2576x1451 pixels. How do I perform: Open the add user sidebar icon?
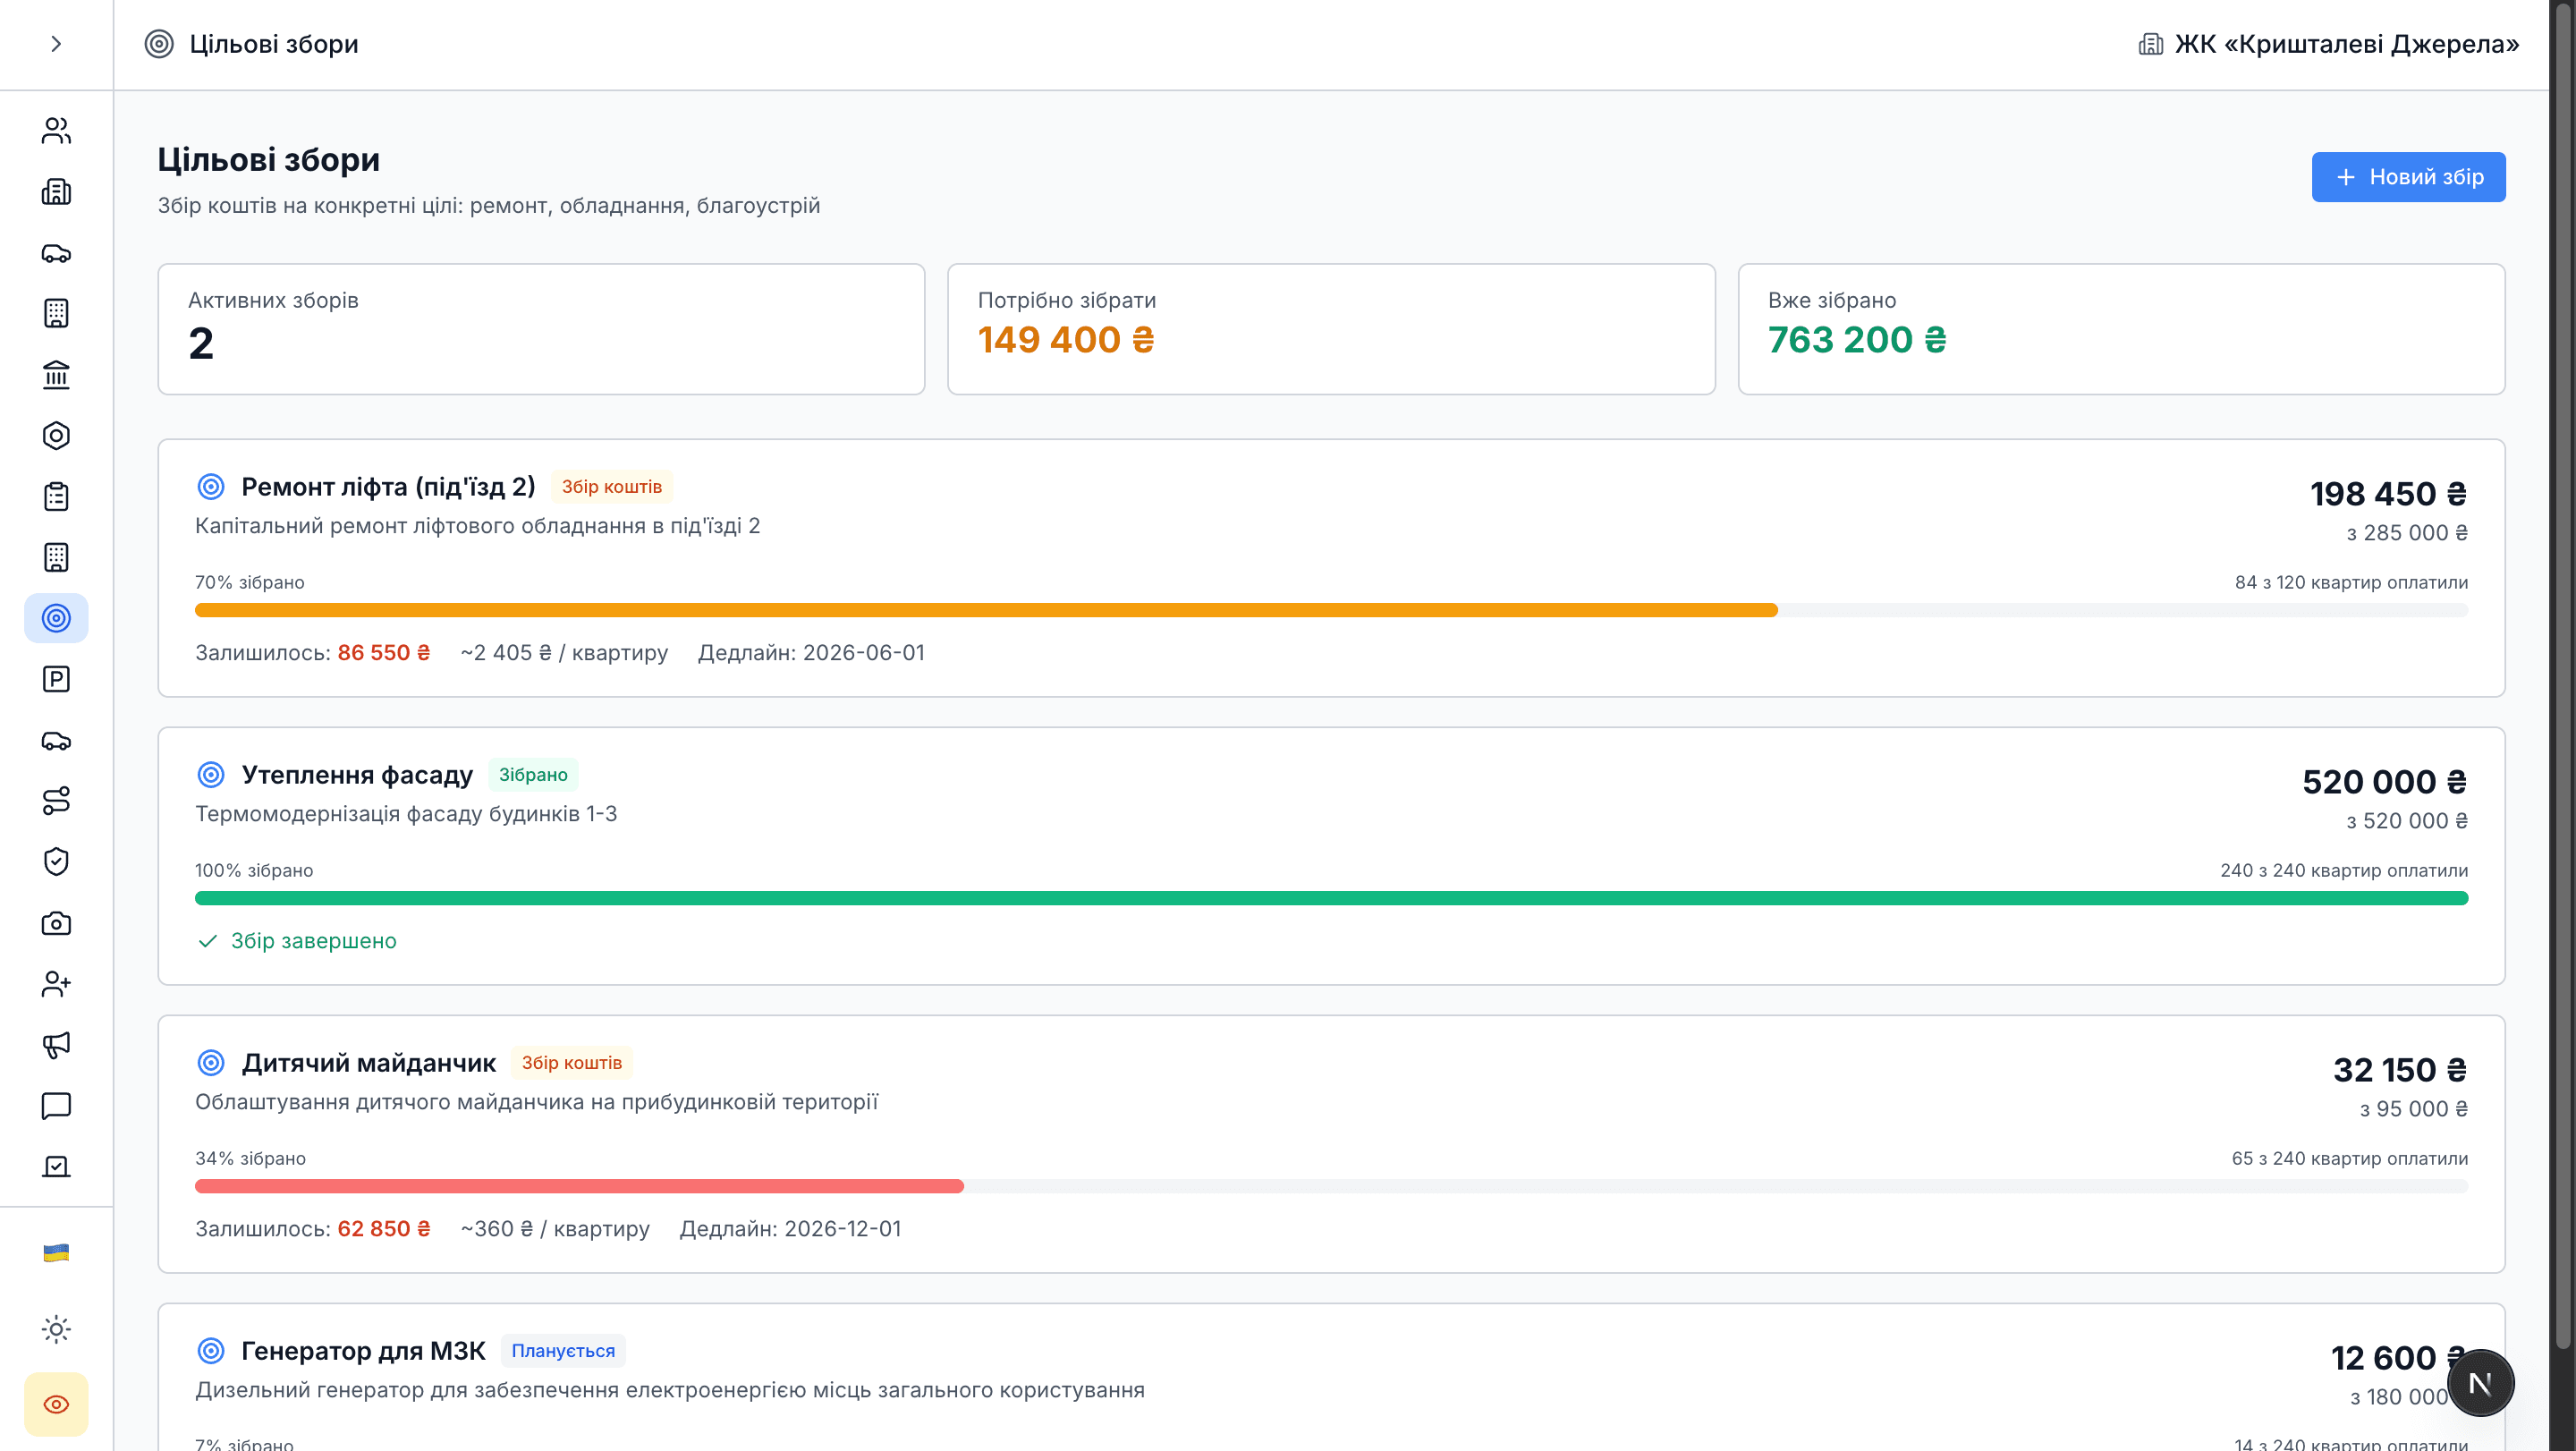tap(56, 984)
